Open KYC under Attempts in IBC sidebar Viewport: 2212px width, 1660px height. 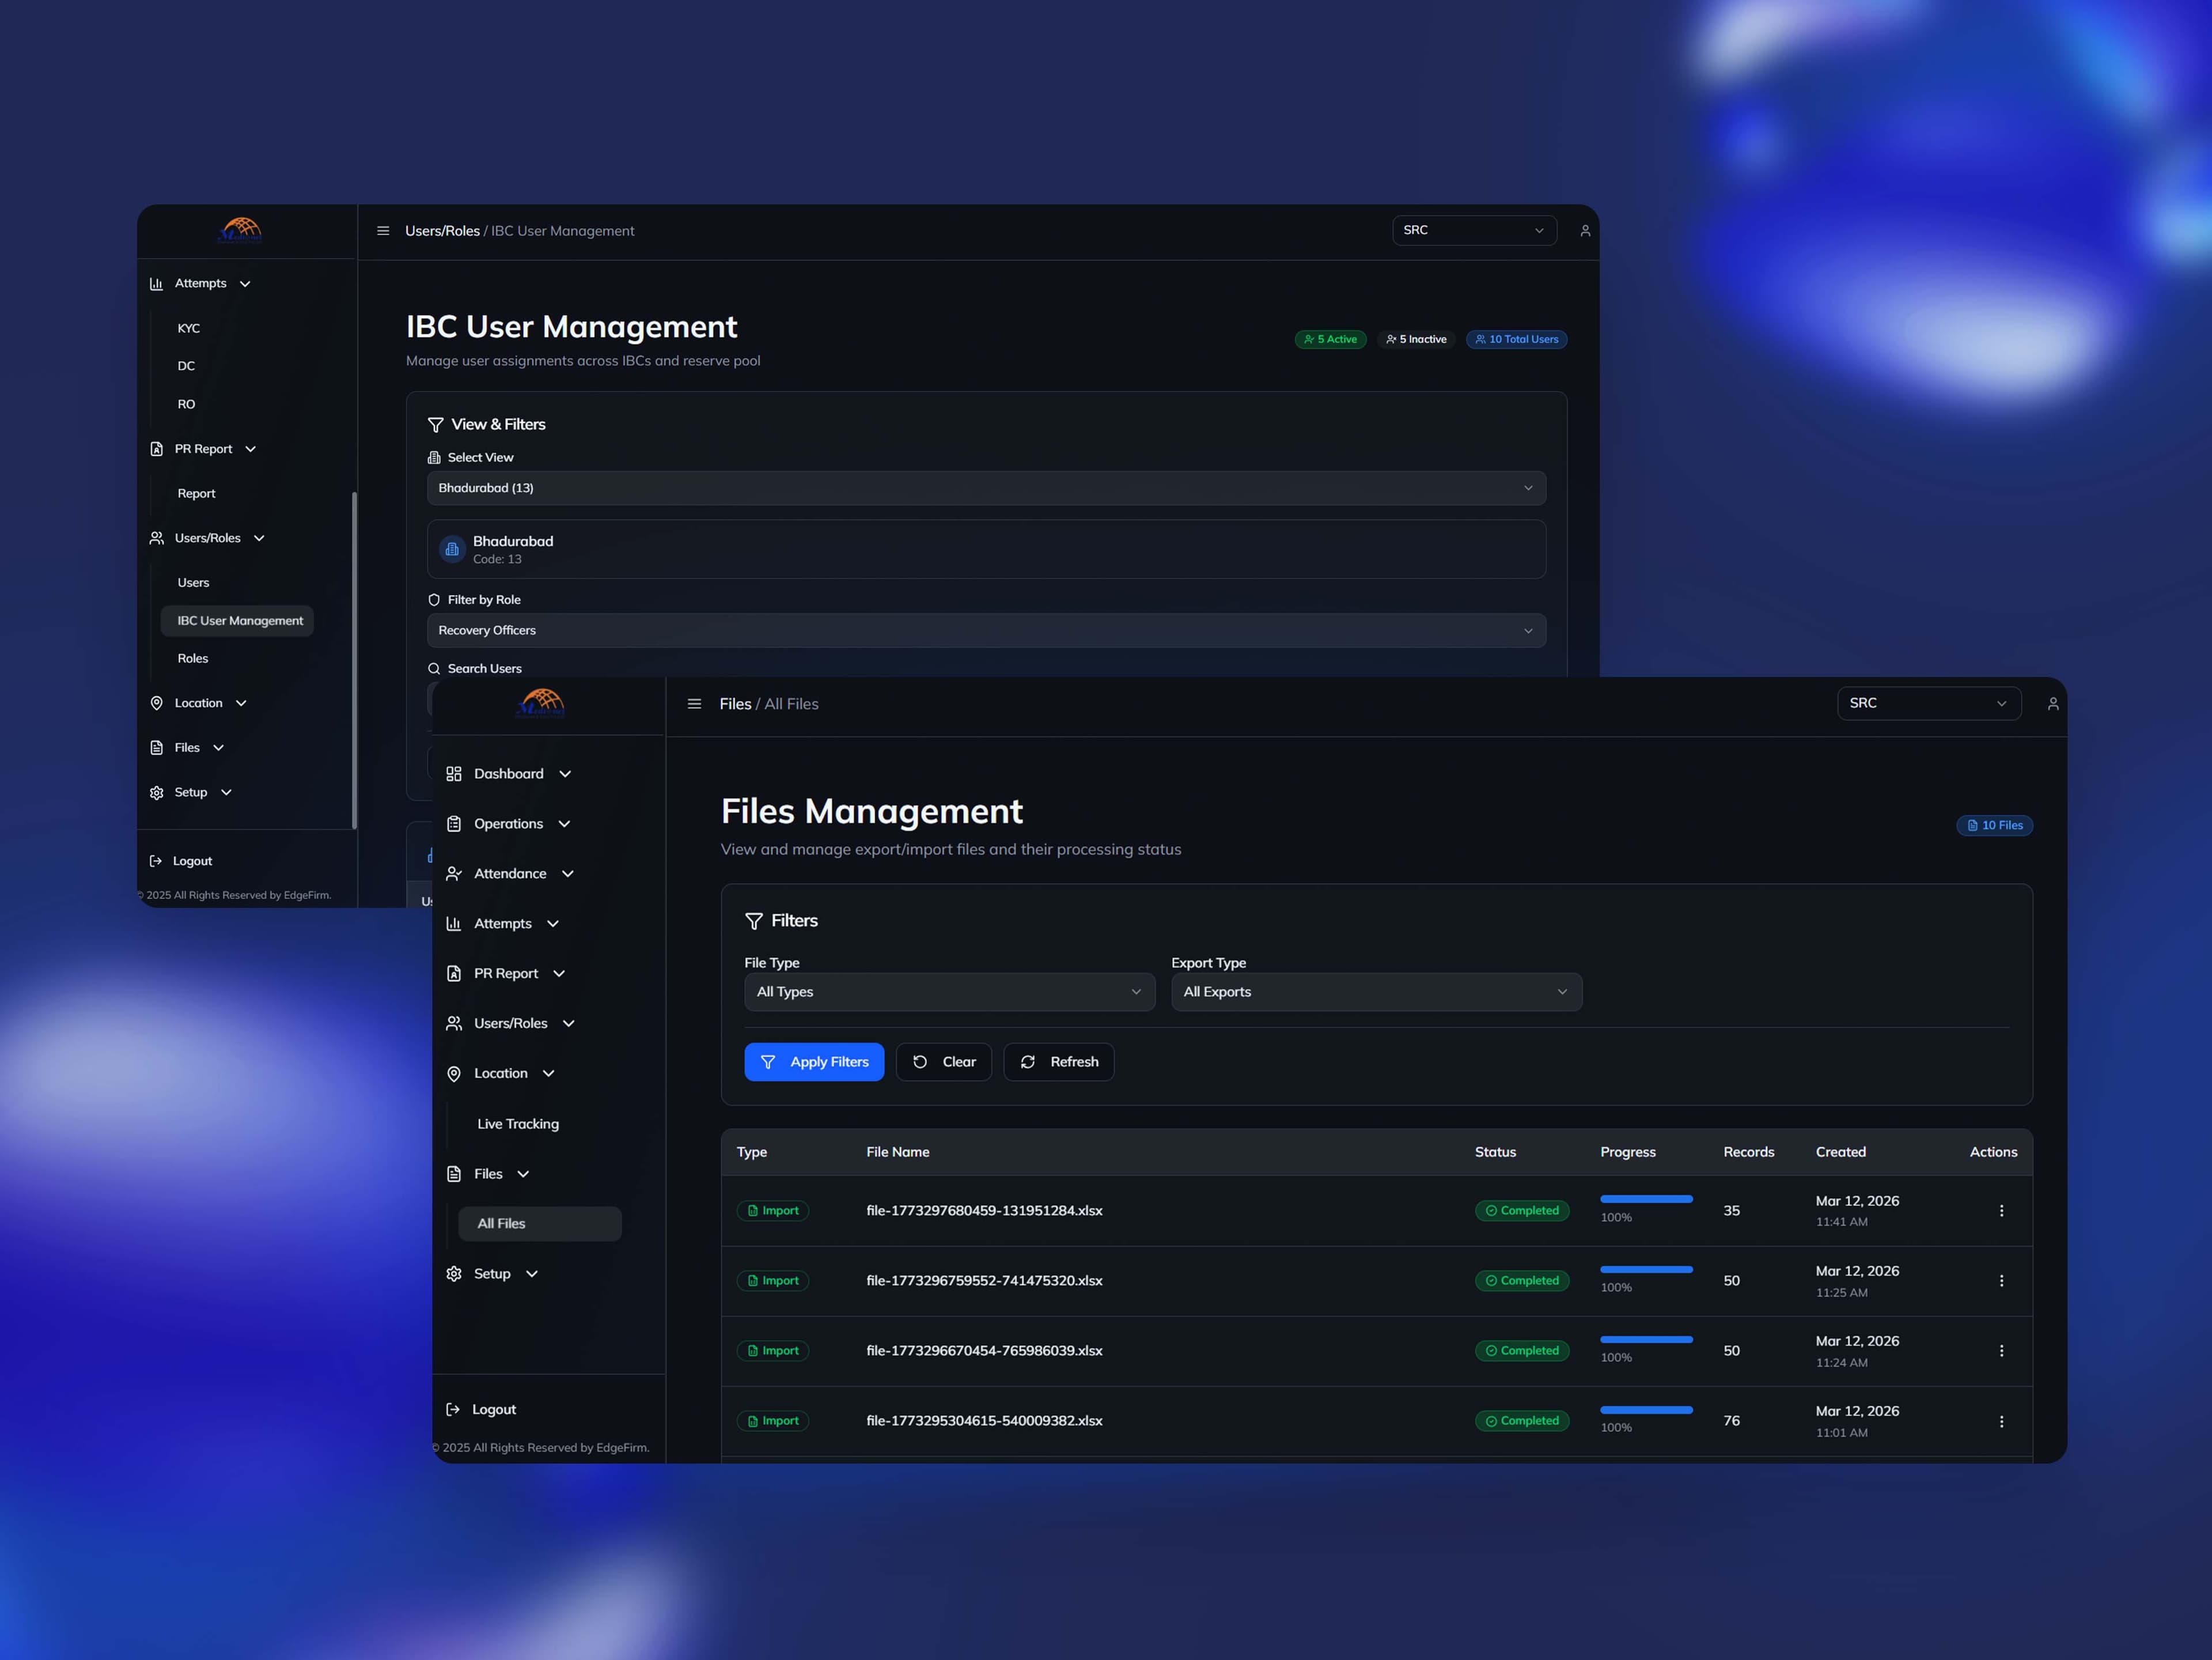[x=189, y=329]
